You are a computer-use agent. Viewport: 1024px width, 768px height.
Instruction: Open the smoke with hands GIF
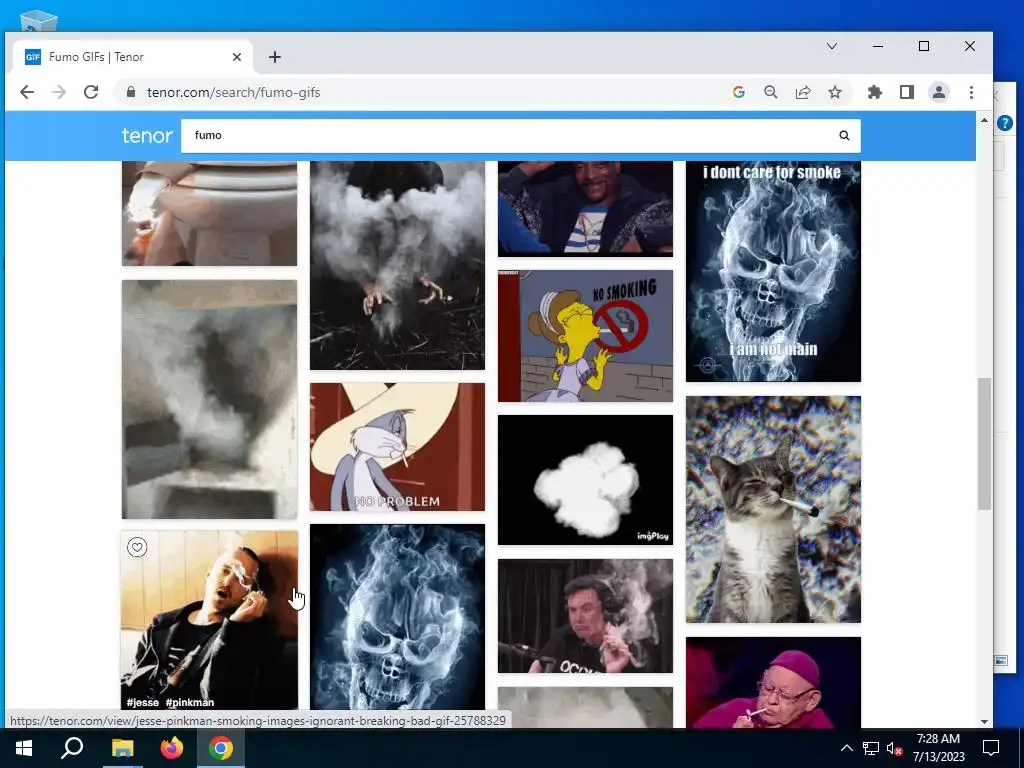pyautogui.click(x=397, y=265)
